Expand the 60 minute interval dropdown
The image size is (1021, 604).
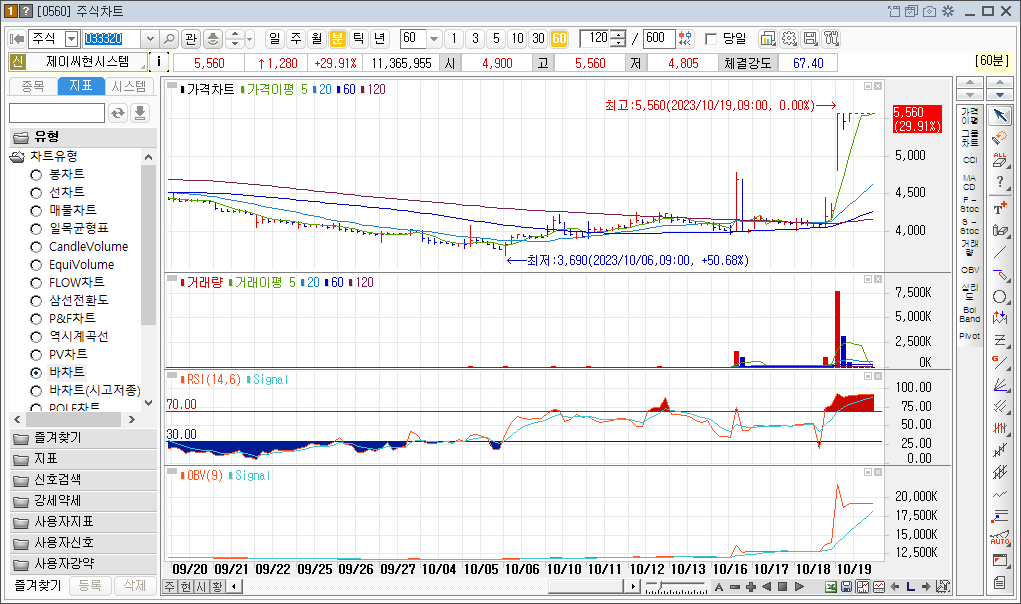(434, 39)
